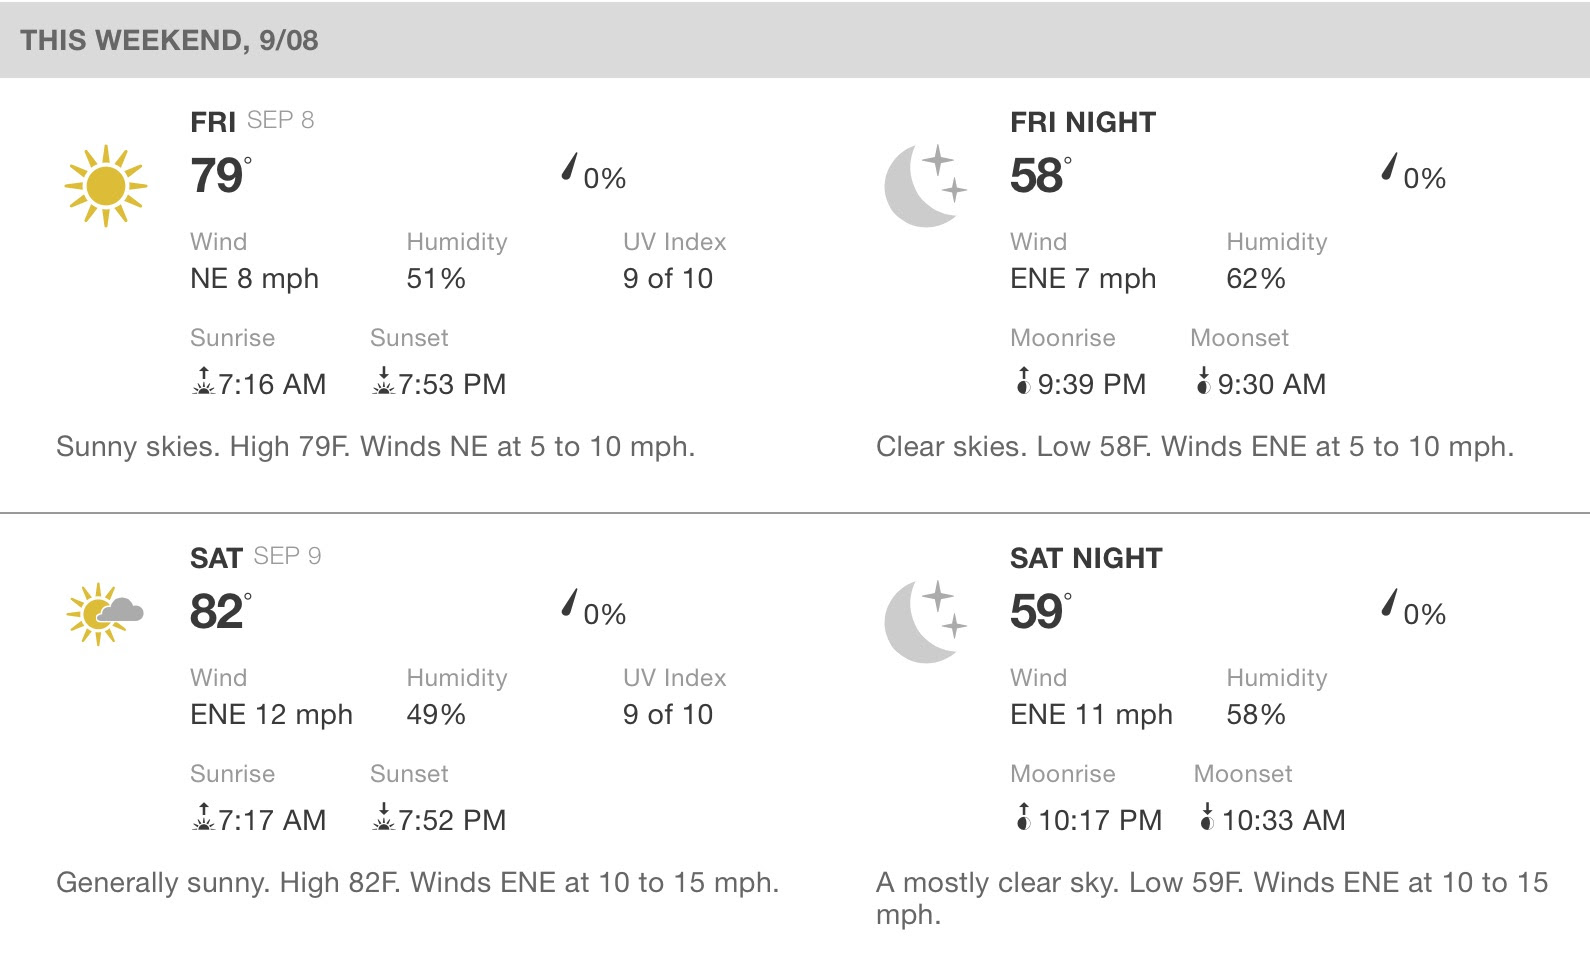Viewport: 1590px width, 978px height.
Task: Open the SAT SEP 9 day heading
Action: point(256,557)
